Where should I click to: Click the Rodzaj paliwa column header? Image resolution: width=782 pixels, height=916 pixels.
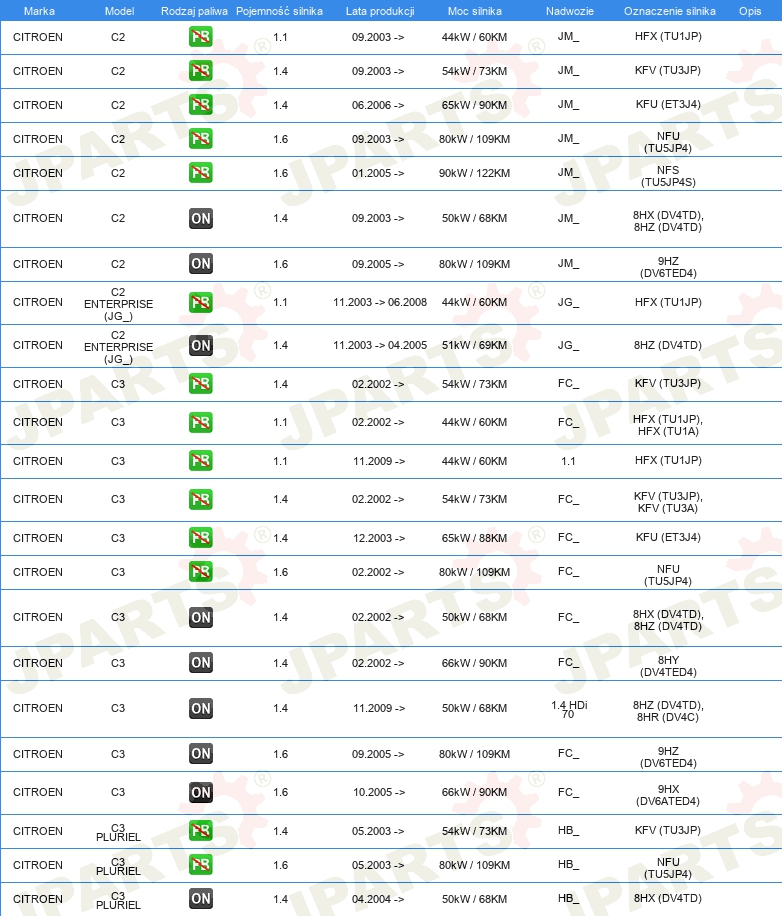tap(194, 11)
